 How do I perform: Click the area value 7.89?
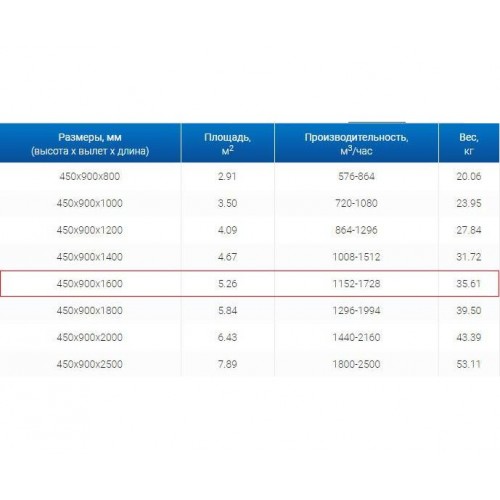coord(227,364)
